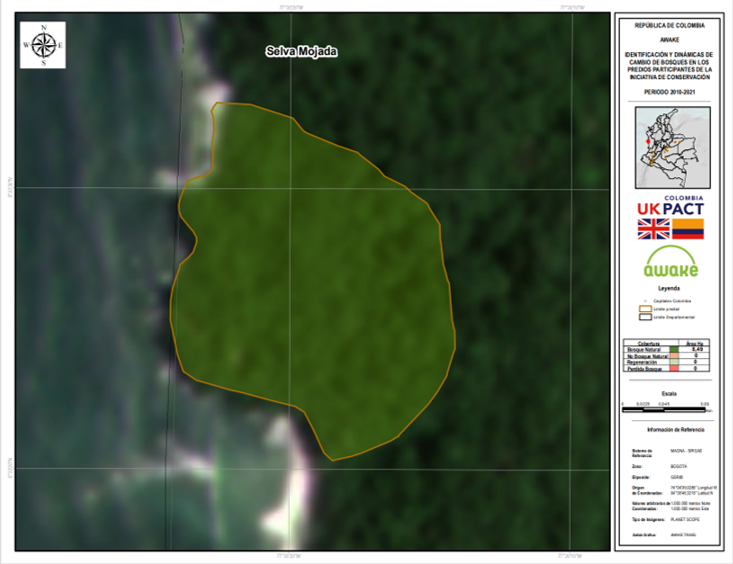Image resolution: width=733 pixels, height=564 pixels.
Task: Open the Colombia overview inset map
Action: click(x=672, y=147)
